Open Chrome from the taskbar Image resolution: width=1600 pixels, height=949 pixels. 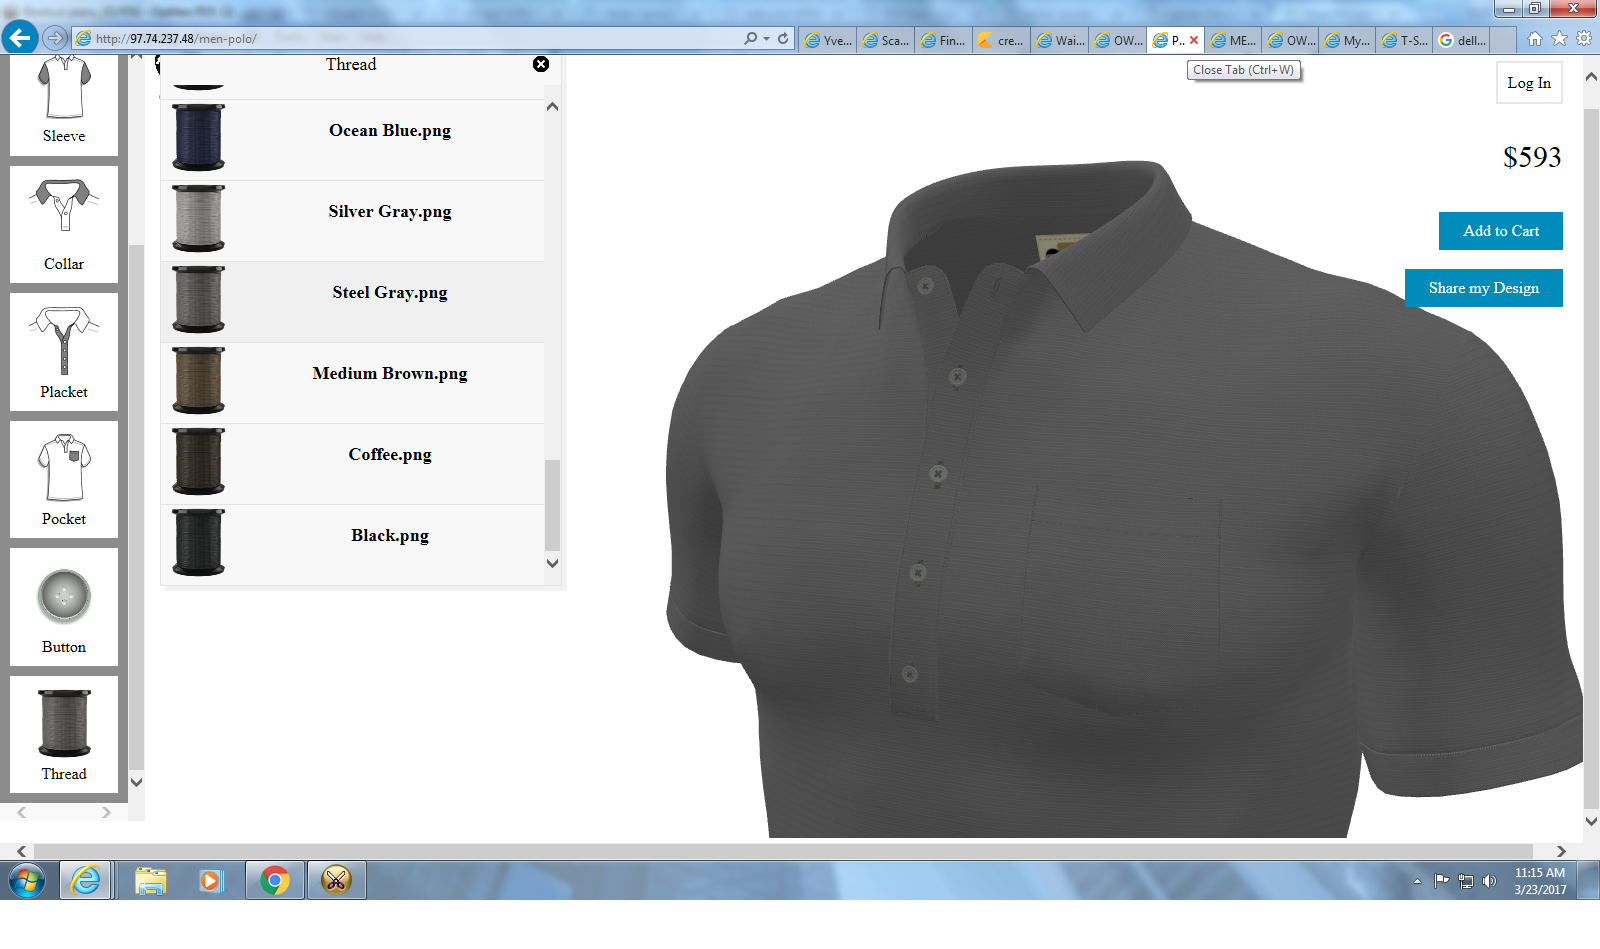tap(275, 880)
